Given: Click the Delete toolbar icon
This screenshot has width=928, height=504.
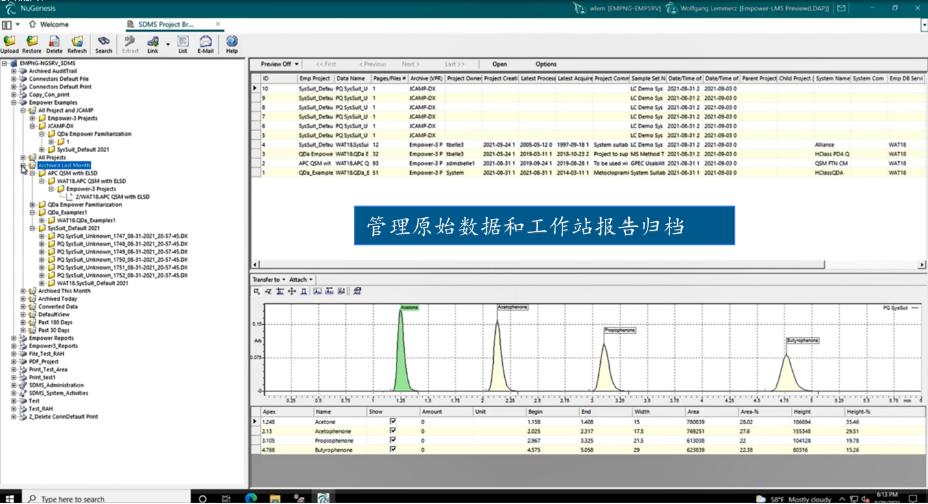Looking at the screenshot, I should (54, 44).
